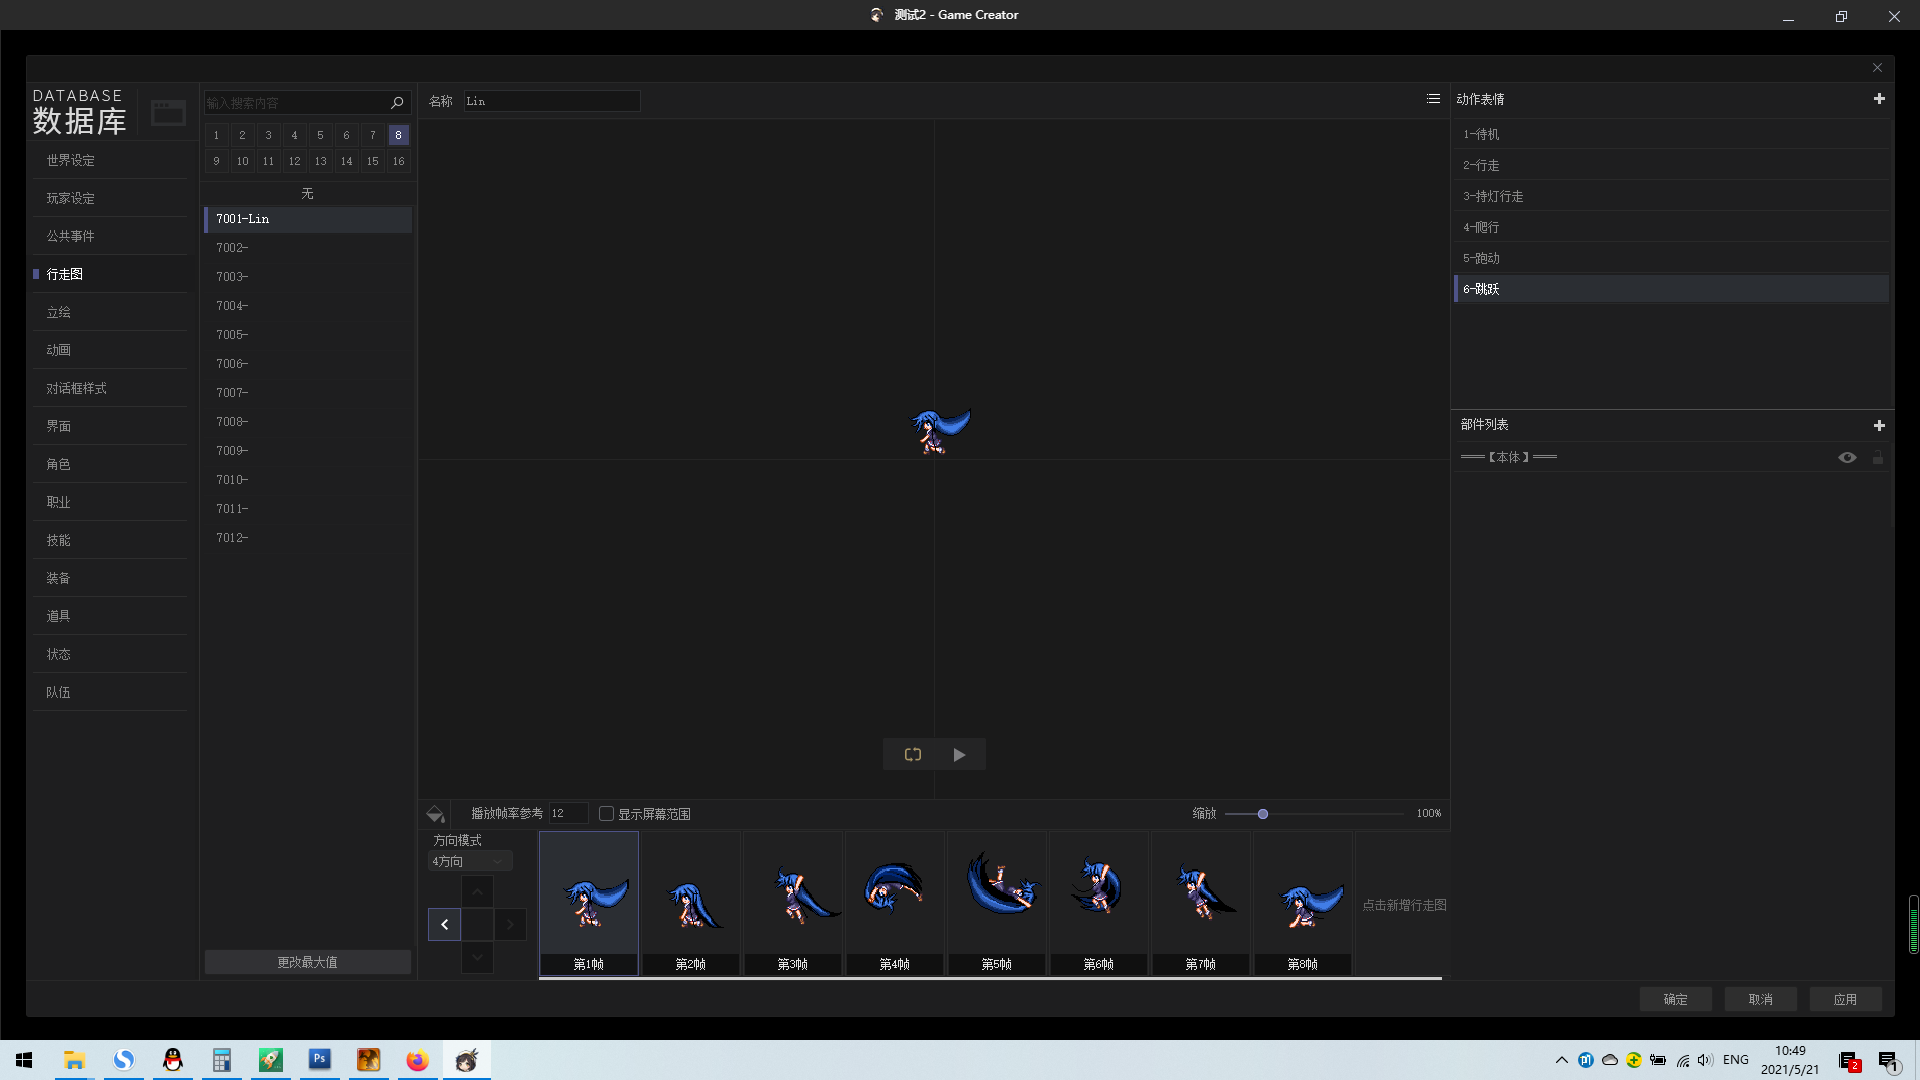Enable the show screen range checkbox

(x=606, y=814)
